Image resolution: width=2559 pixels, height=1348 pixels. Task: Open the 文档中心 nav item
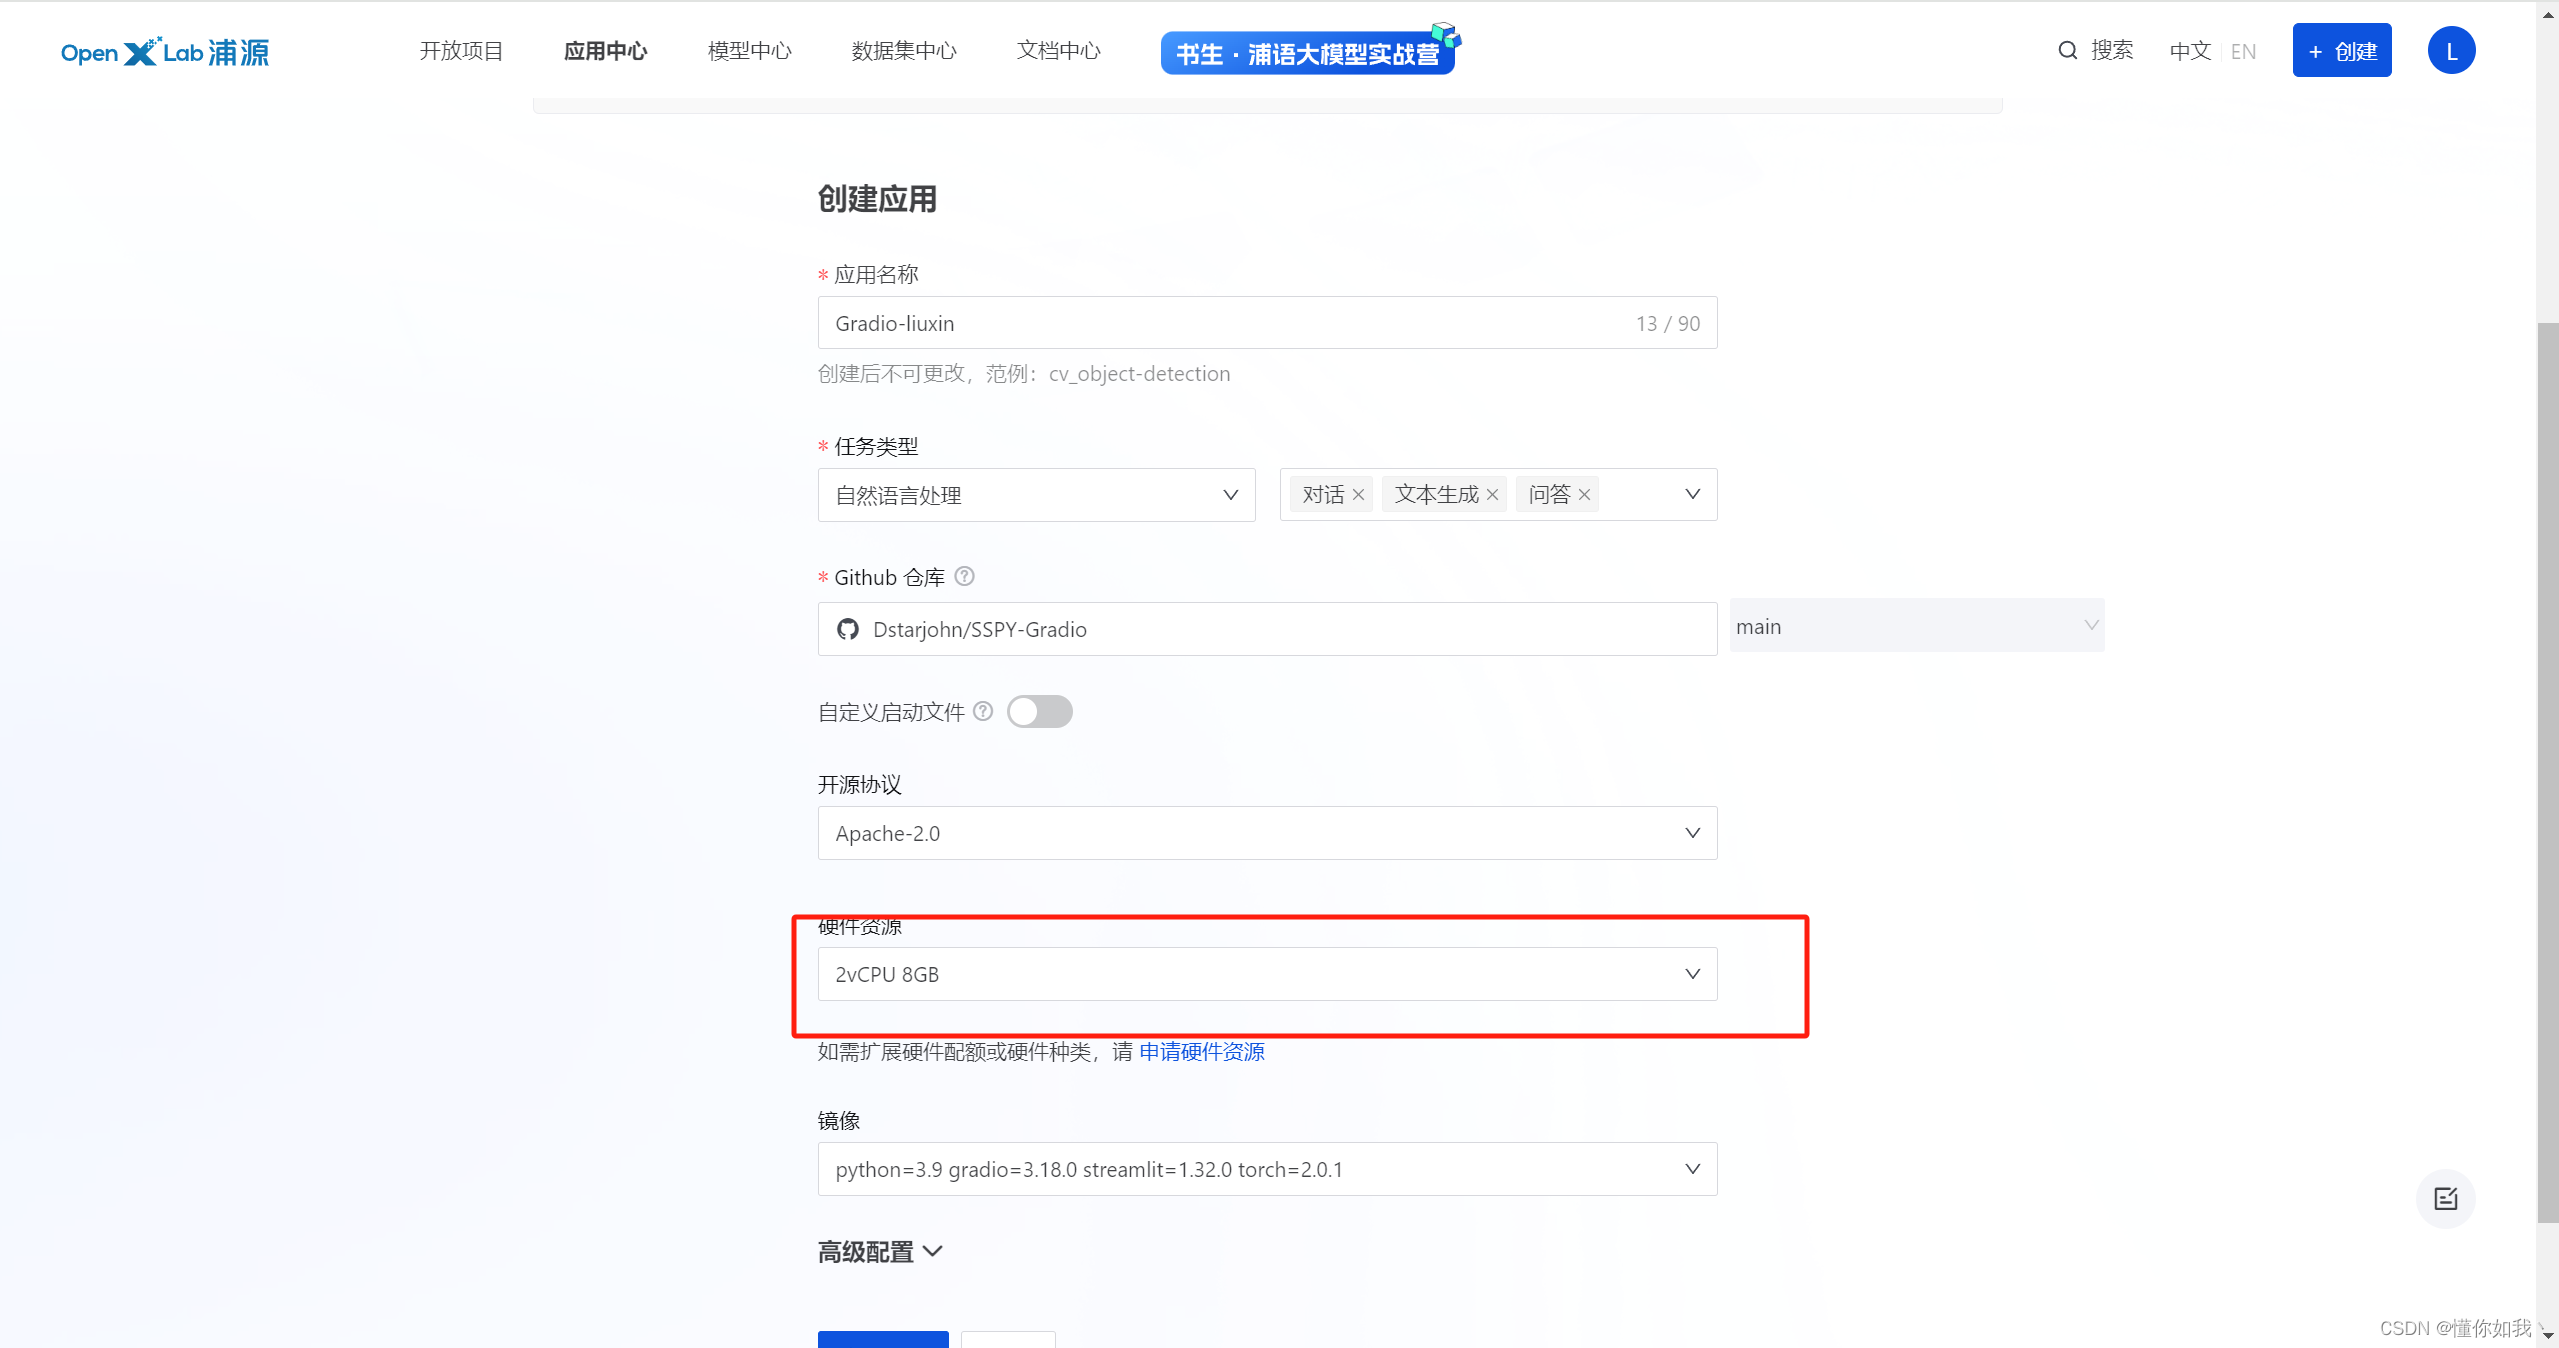click(x=1058, y=51)
